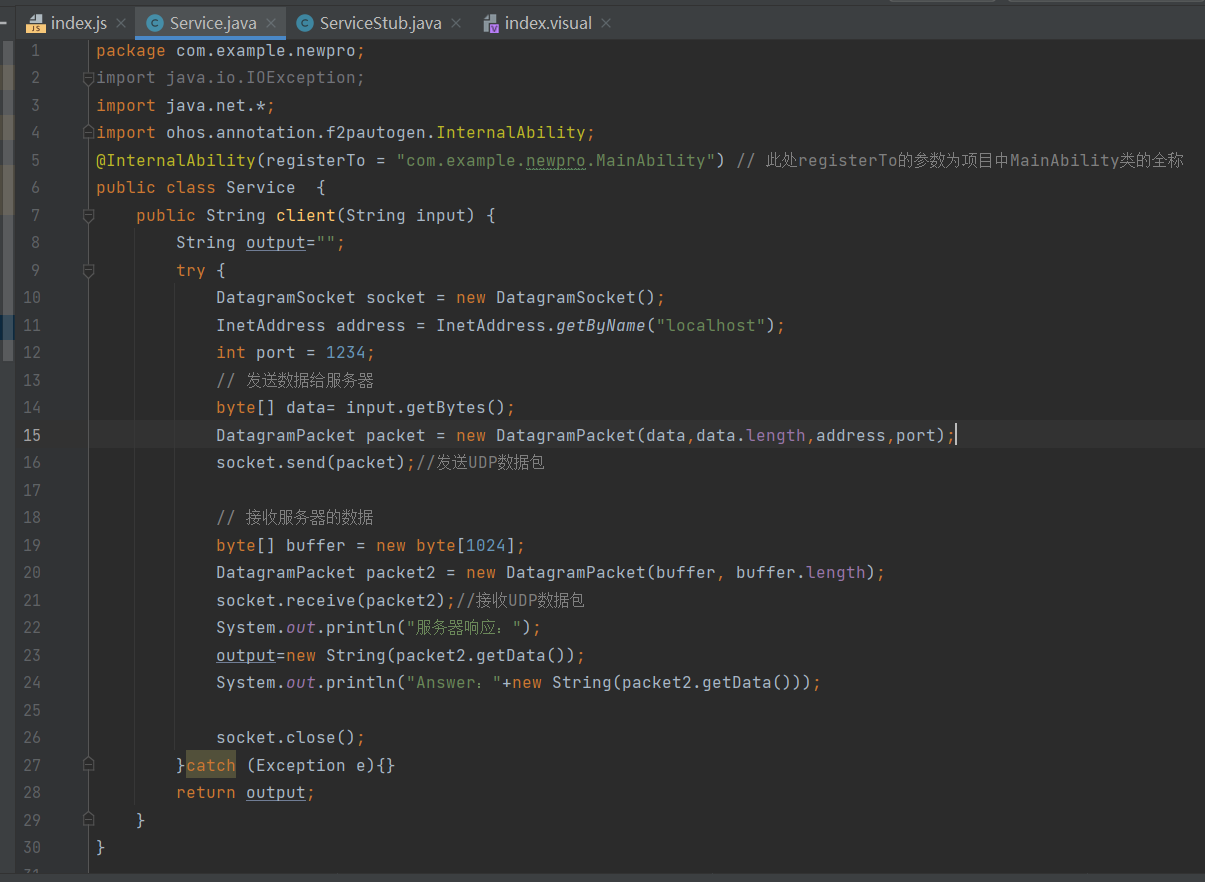The height and width of the screenshot is (882, 1205).
Task: Click "return" keyword on line 28
Action: [x=206, y=793]
